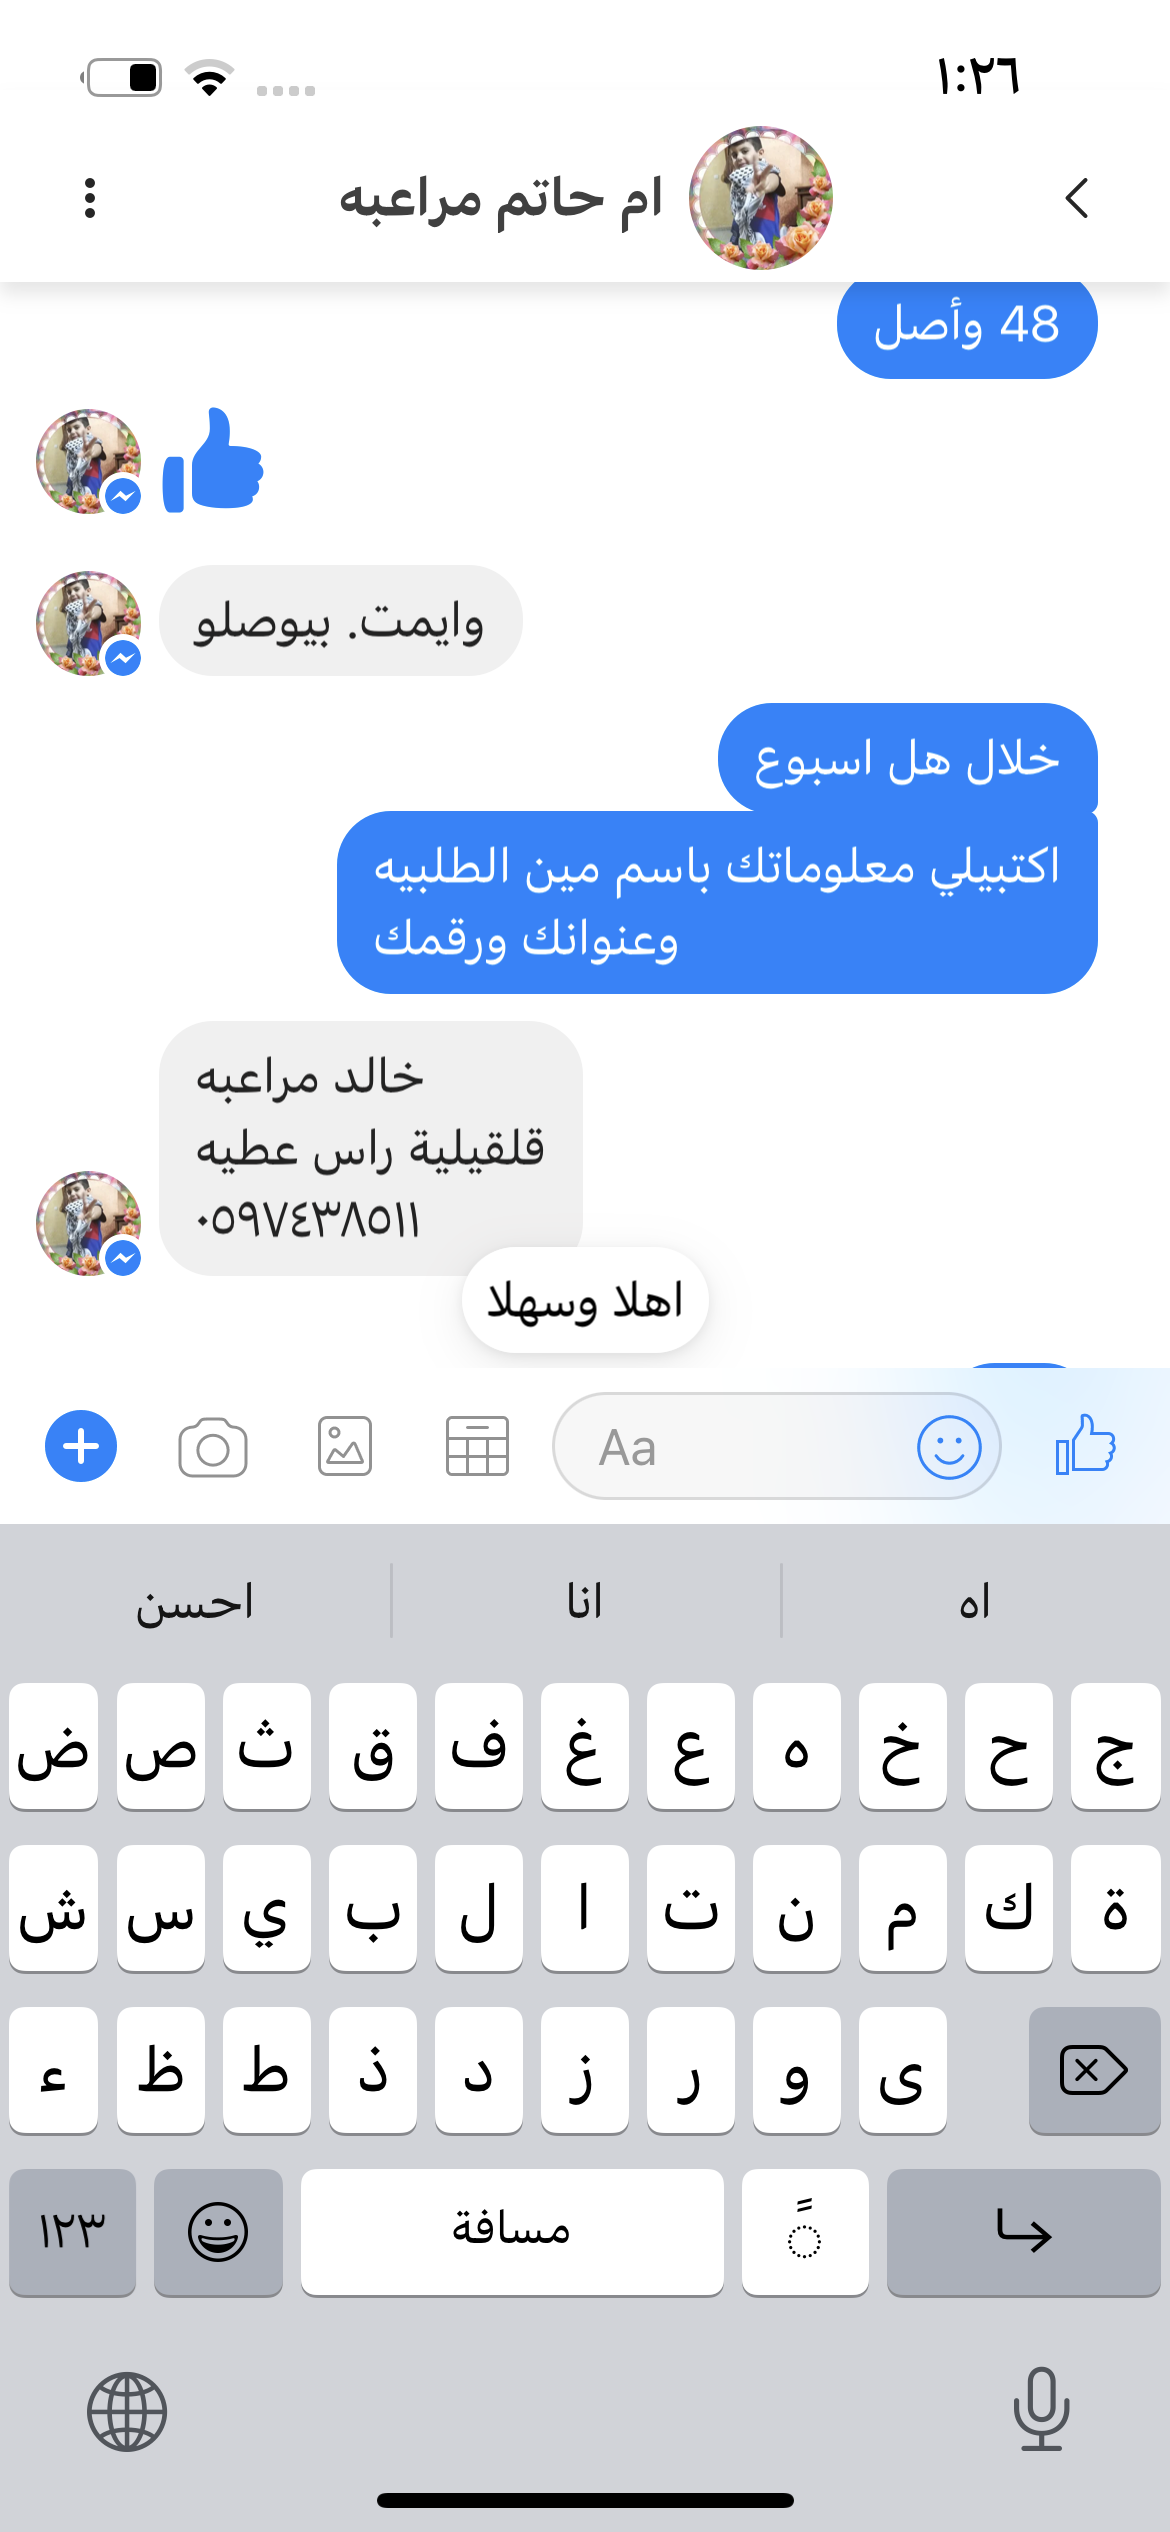Tap the table-grid icon beside the message field
The height and width of the screenshot is (2532, 1170).
tap(477, 1446)
